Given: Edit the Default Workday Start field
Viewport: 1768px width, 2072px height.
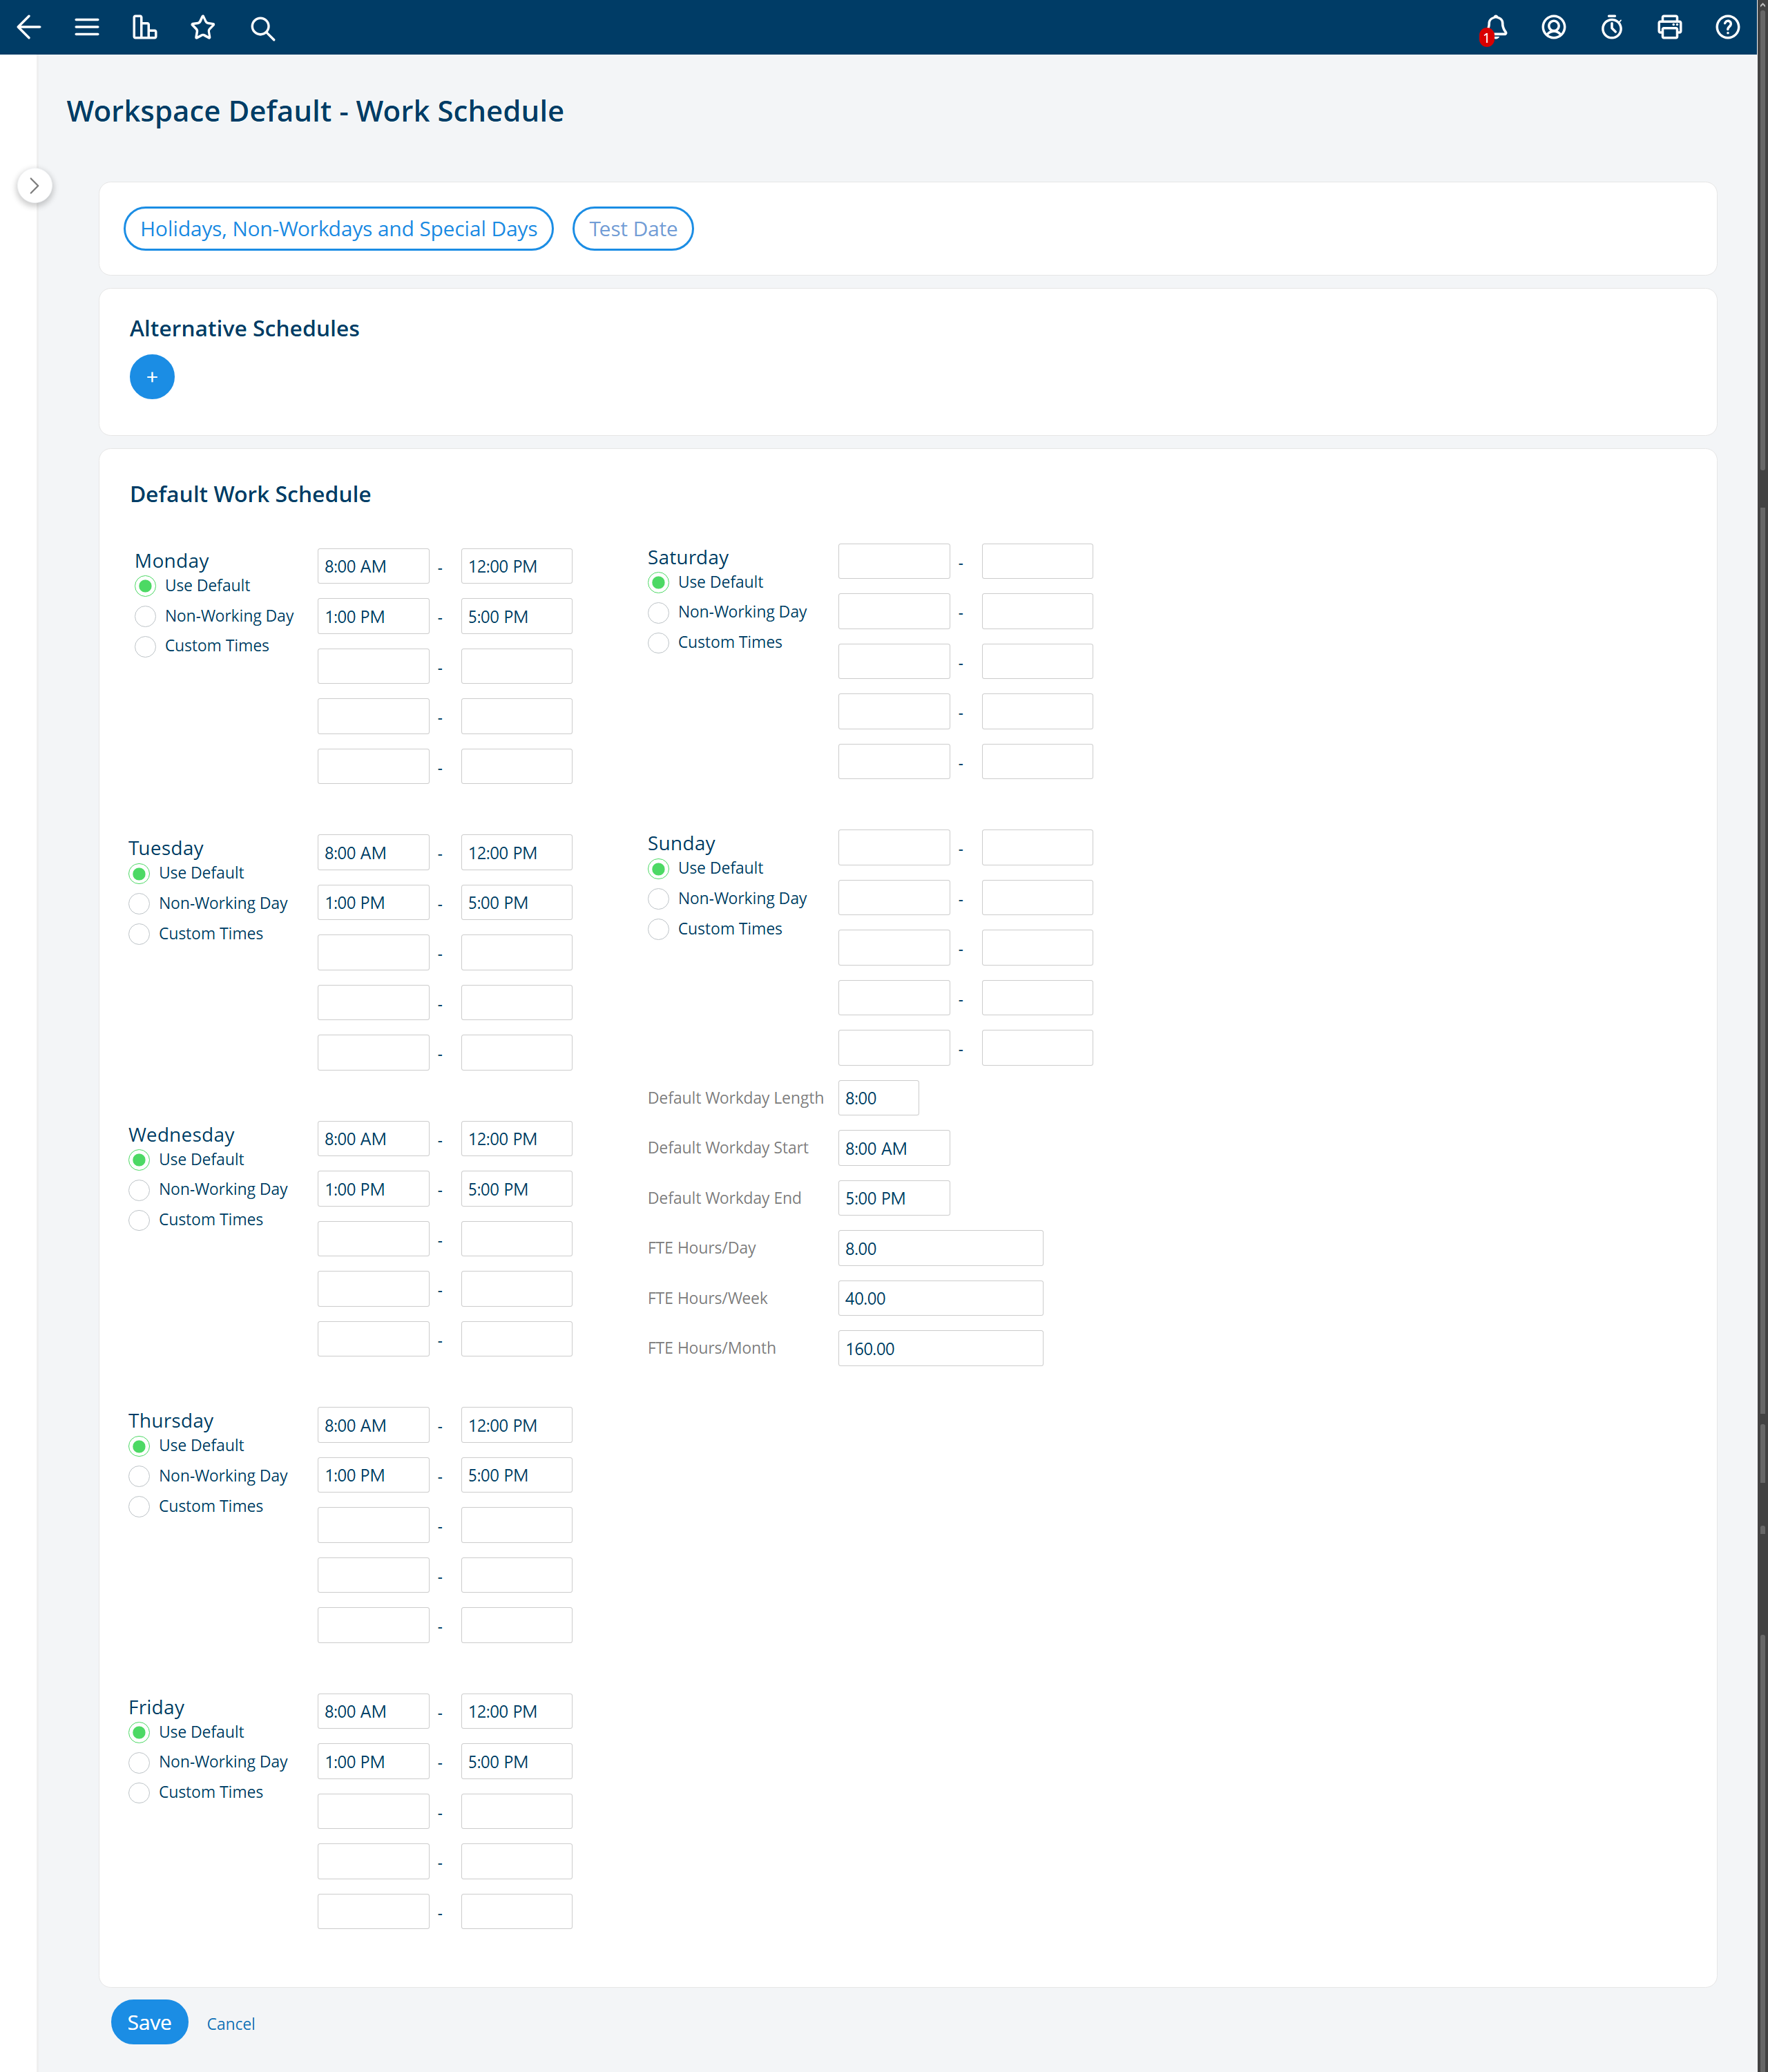Looking at the screenshot, I should pyautogui.click(x=894, y=1148).
